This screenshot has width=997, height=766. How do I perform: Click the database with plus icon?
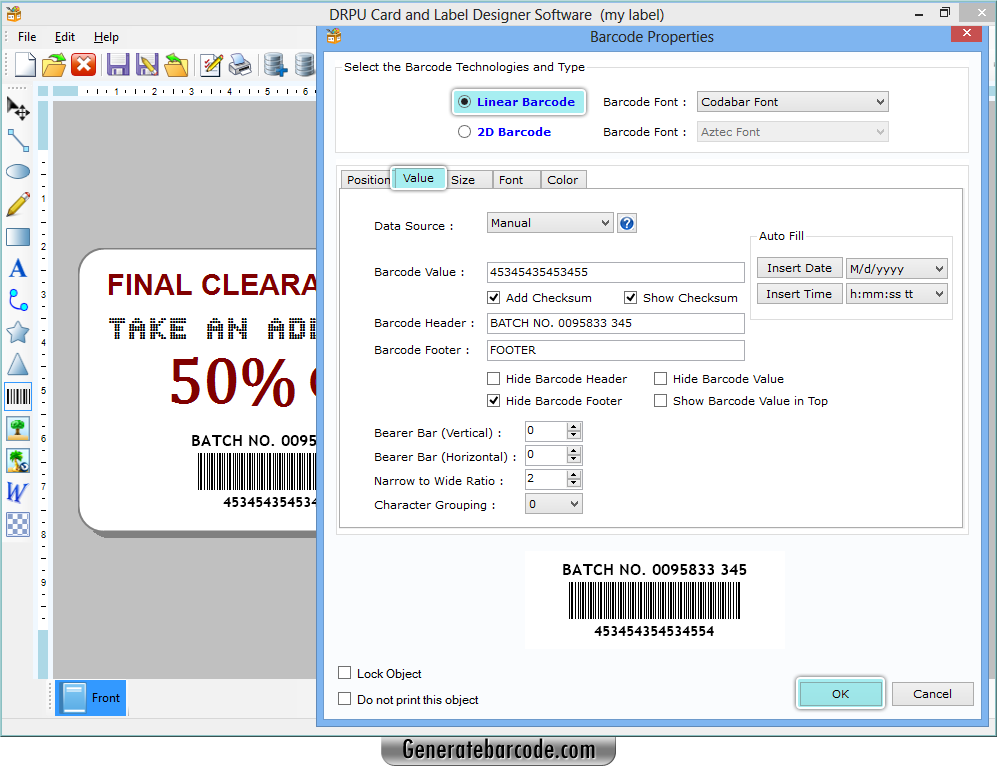tap(275, 65)
